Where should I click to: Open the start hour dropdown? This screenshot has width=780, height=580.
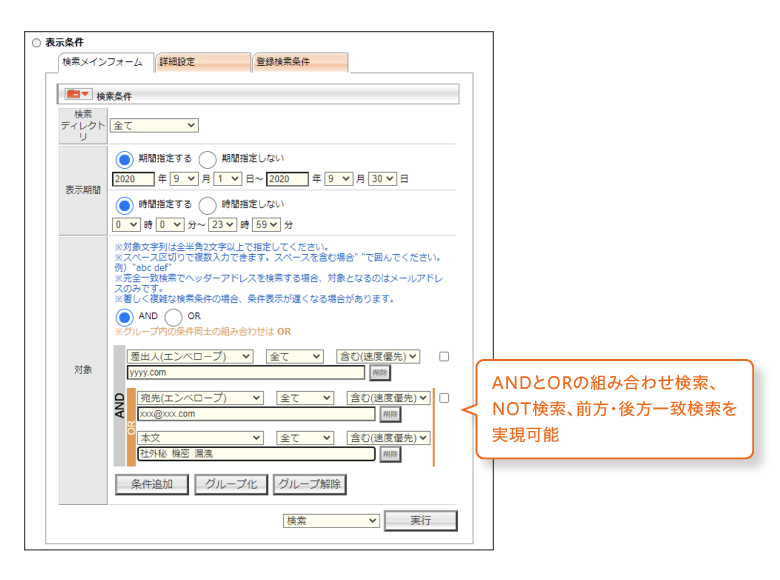[x=126, y=224]
